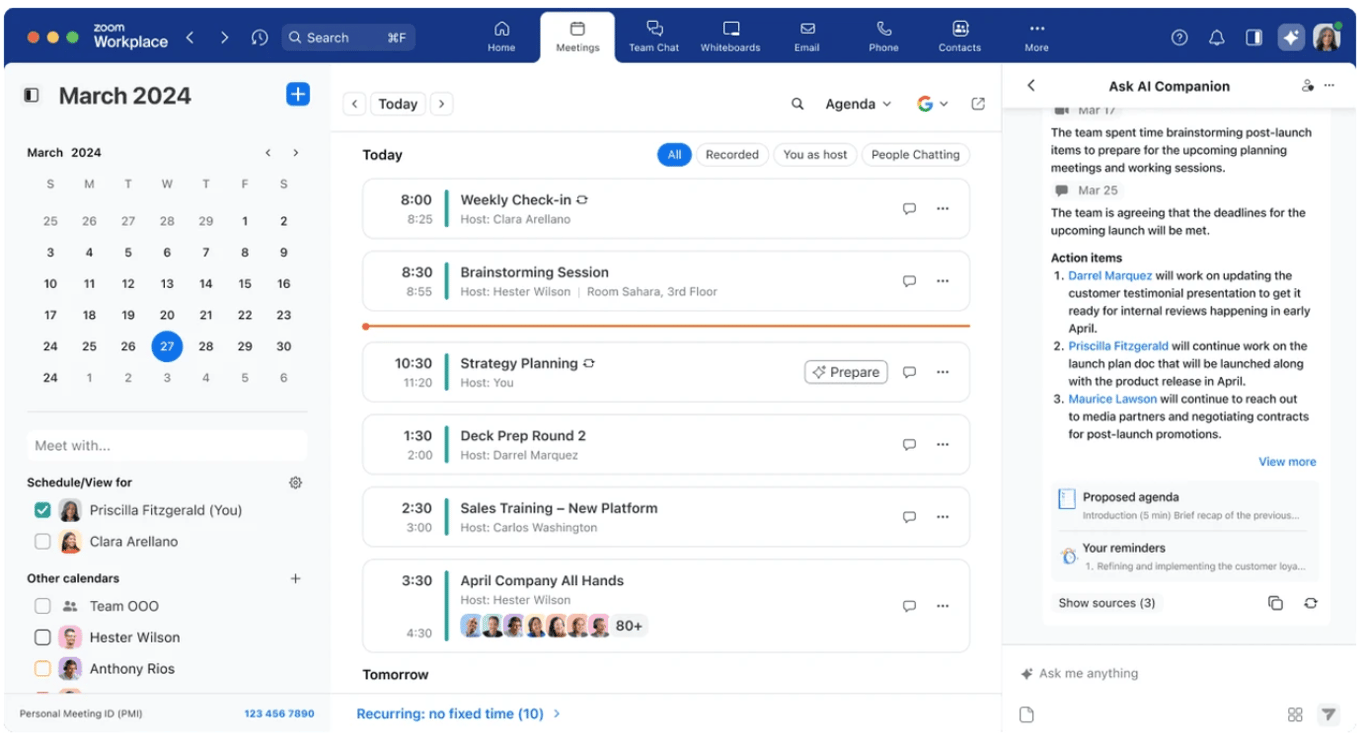Click the blue plus new meeting button
This screenshot has width=1366, height=748.
point(298,94)
